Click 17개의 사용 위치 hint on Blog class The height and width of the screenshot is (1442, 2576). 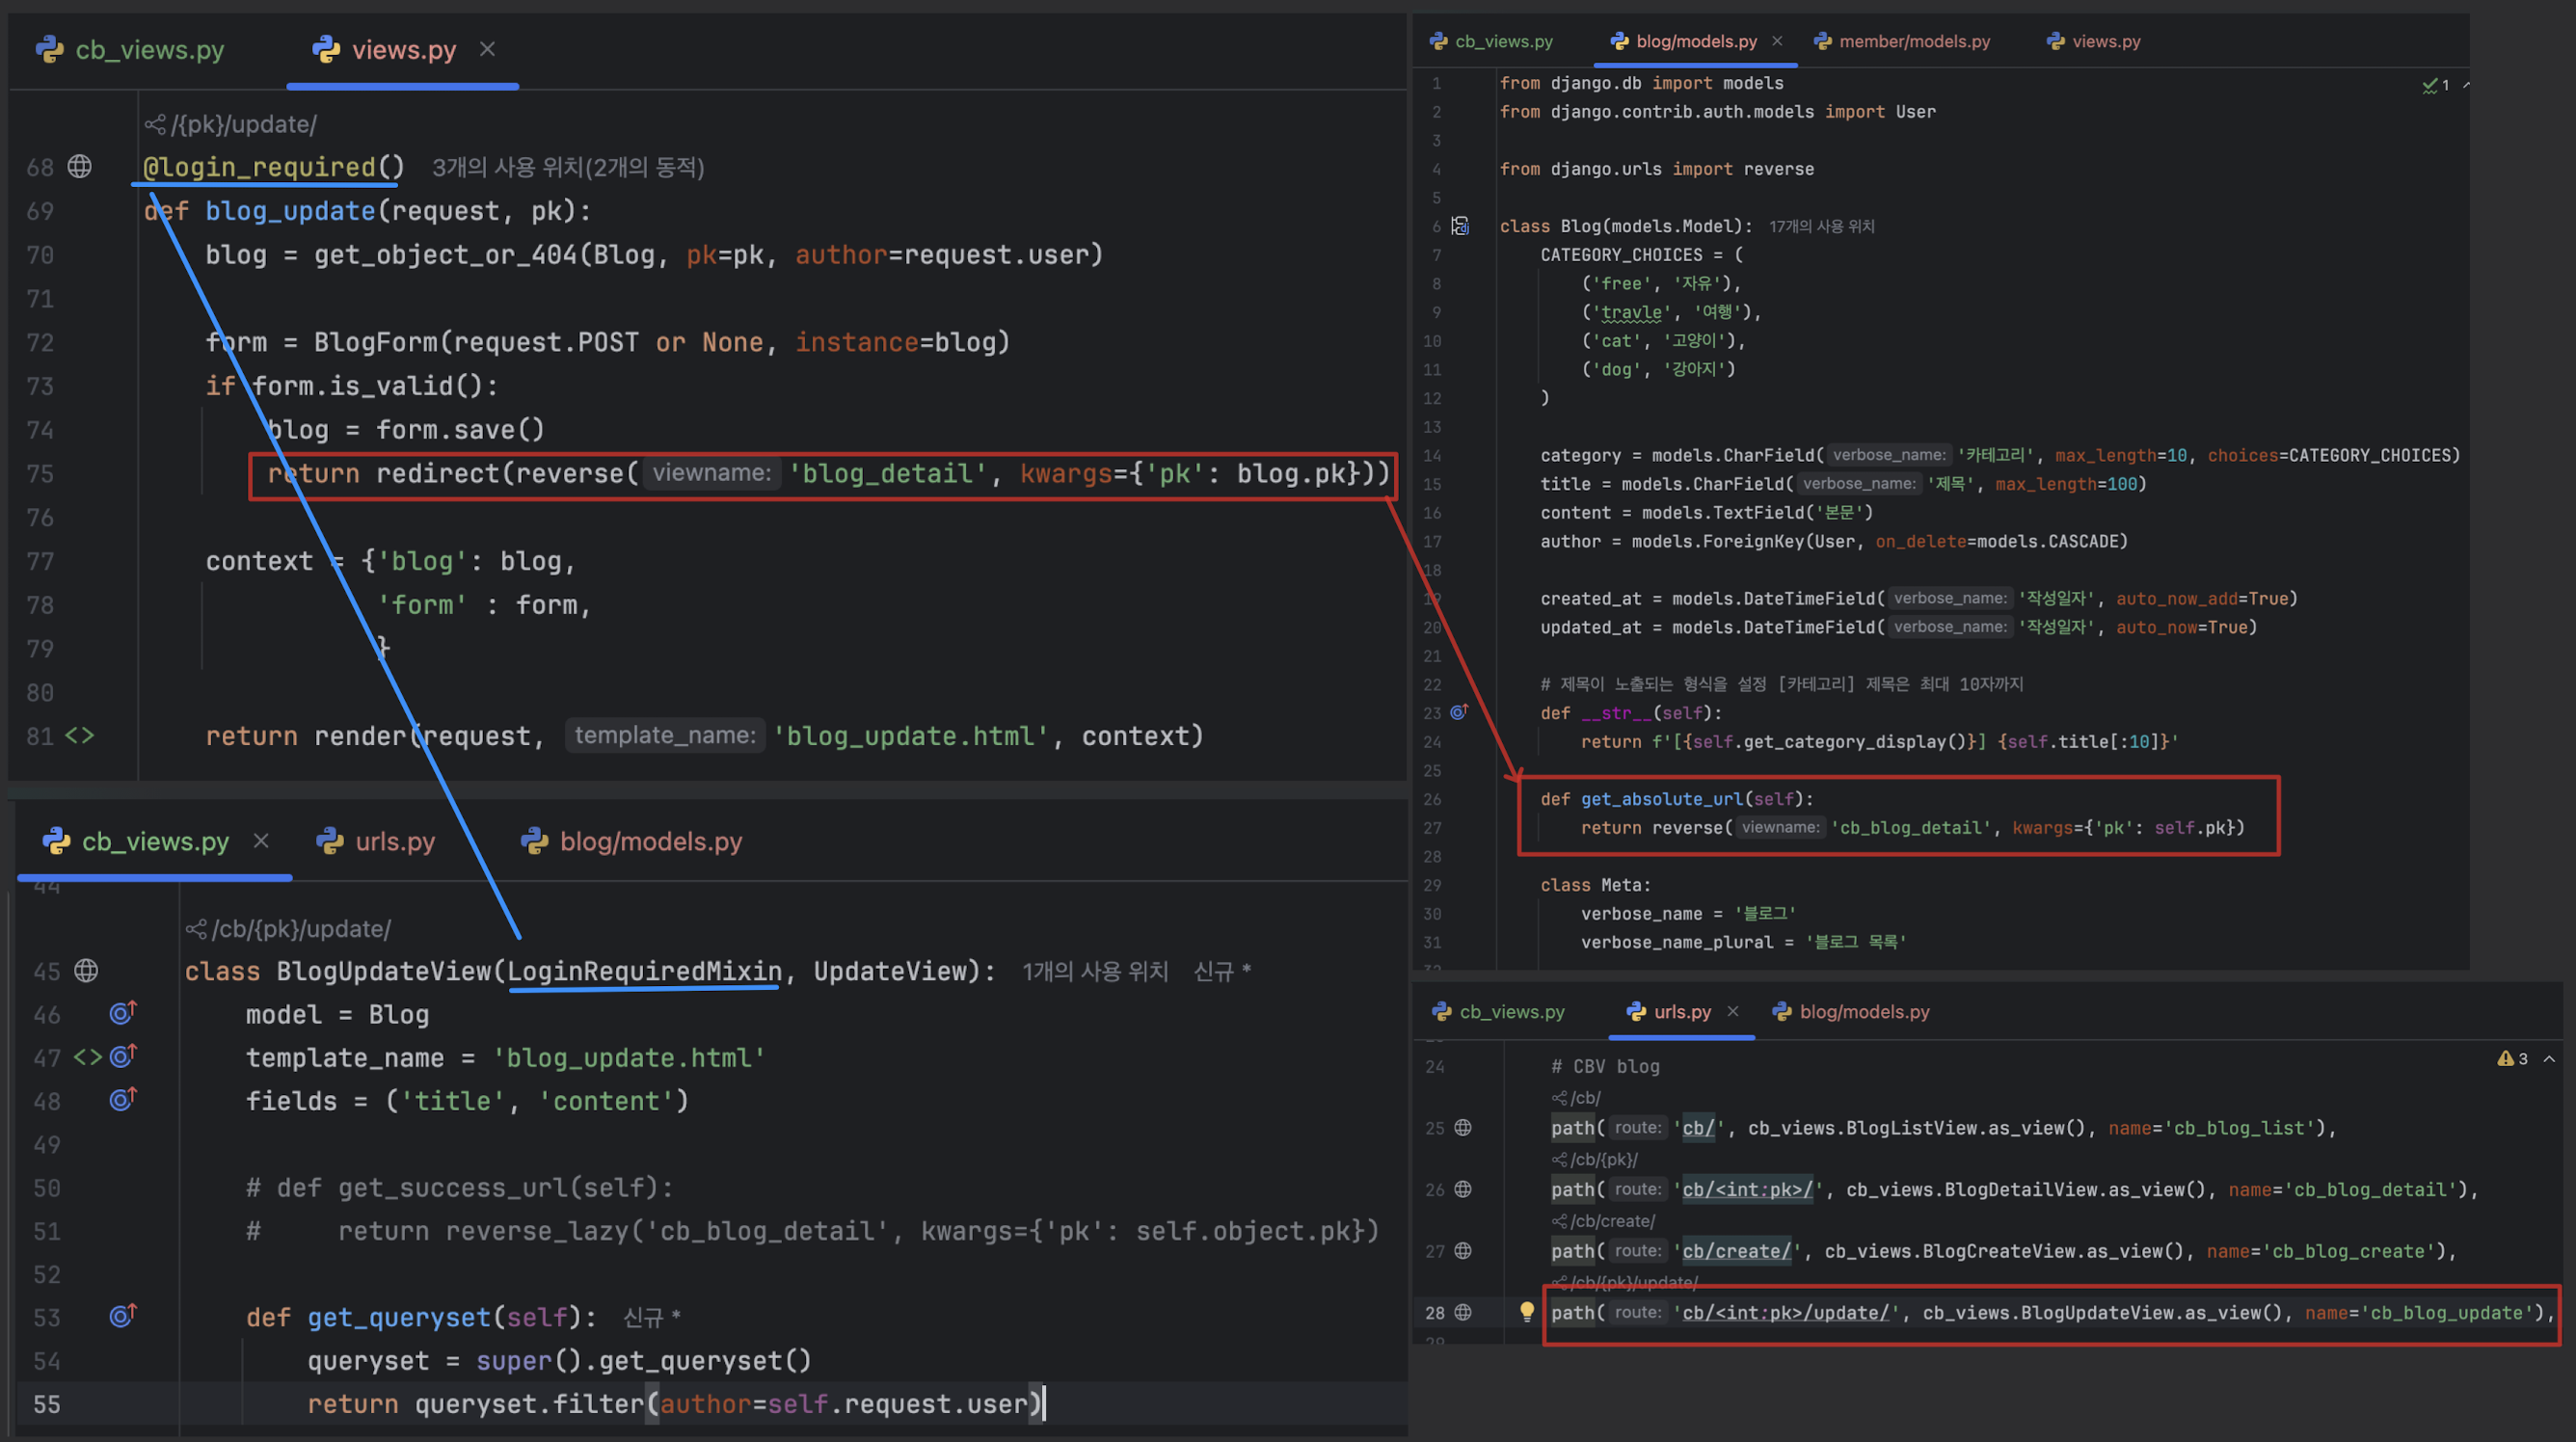pos(1821,227)
